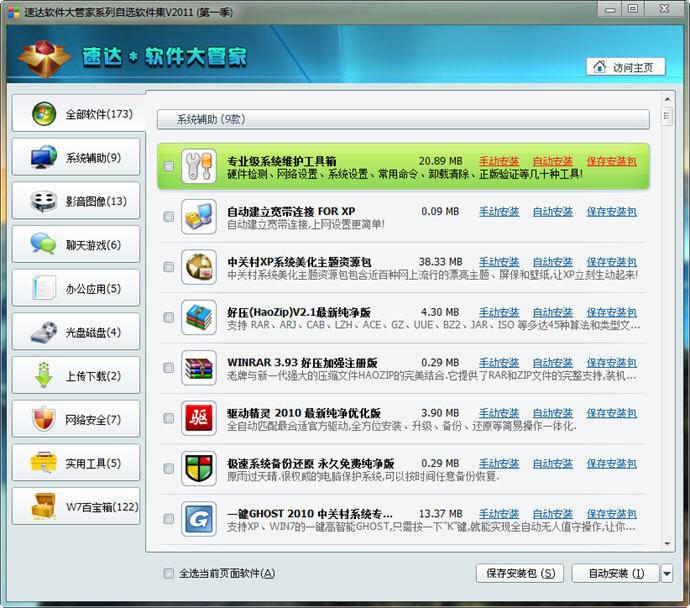Open the 聊天游戏(6) category
The width and height of the screenshot is (690, 608).
(x=76, y=245)
